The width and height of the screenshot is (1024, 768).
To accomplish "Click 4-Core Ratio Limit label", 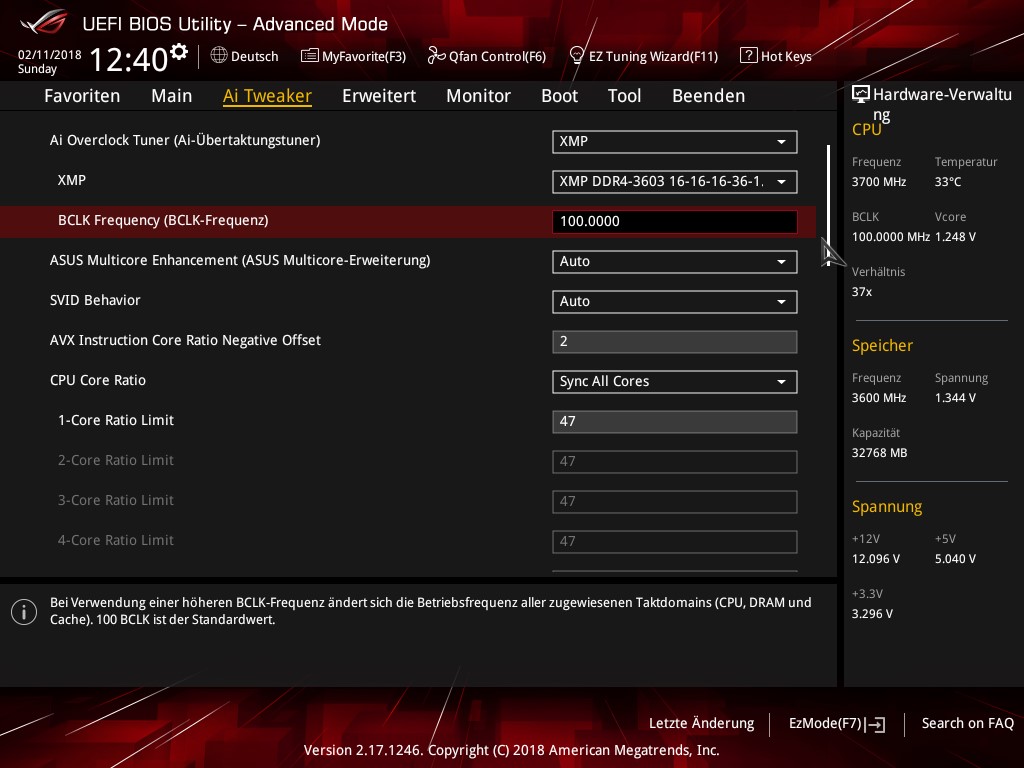I will pyautogui.click(x=116, y=541).
